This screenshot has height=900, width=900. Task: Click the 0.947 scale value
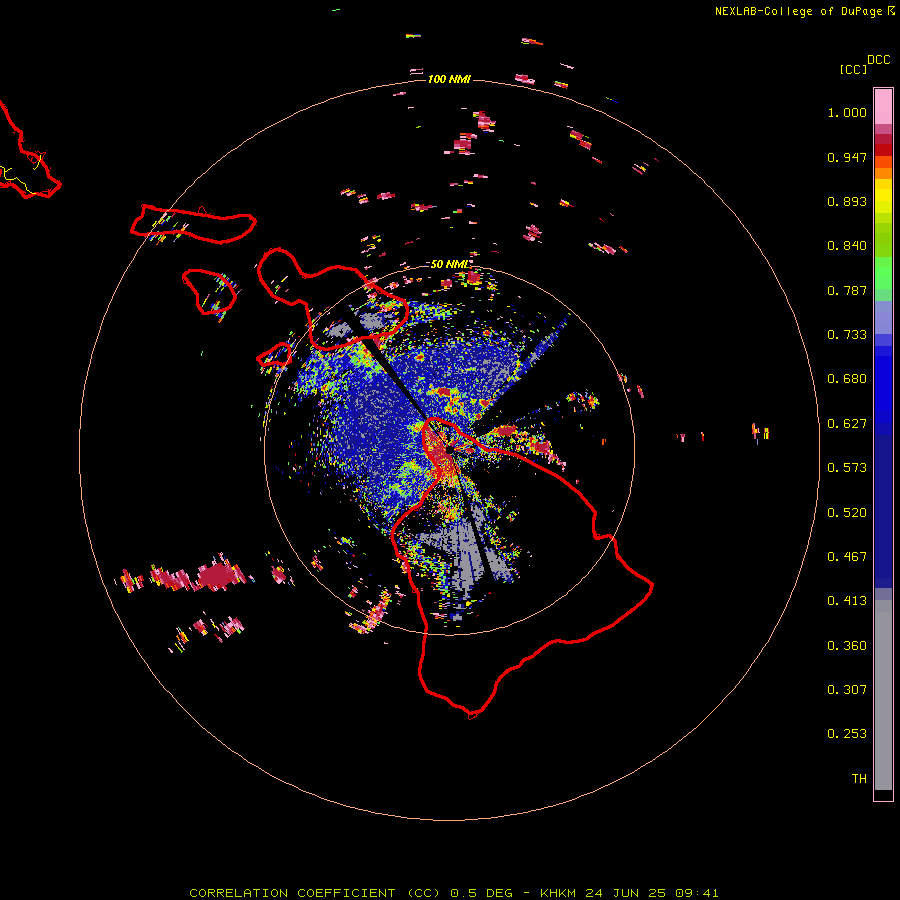pyautogui.click(x=847, y=157)
